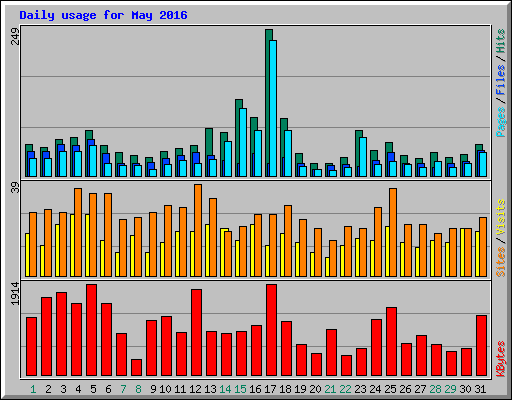Select the green hits bar for day 13
Viewport: 512px width, 400px height.
209,142
